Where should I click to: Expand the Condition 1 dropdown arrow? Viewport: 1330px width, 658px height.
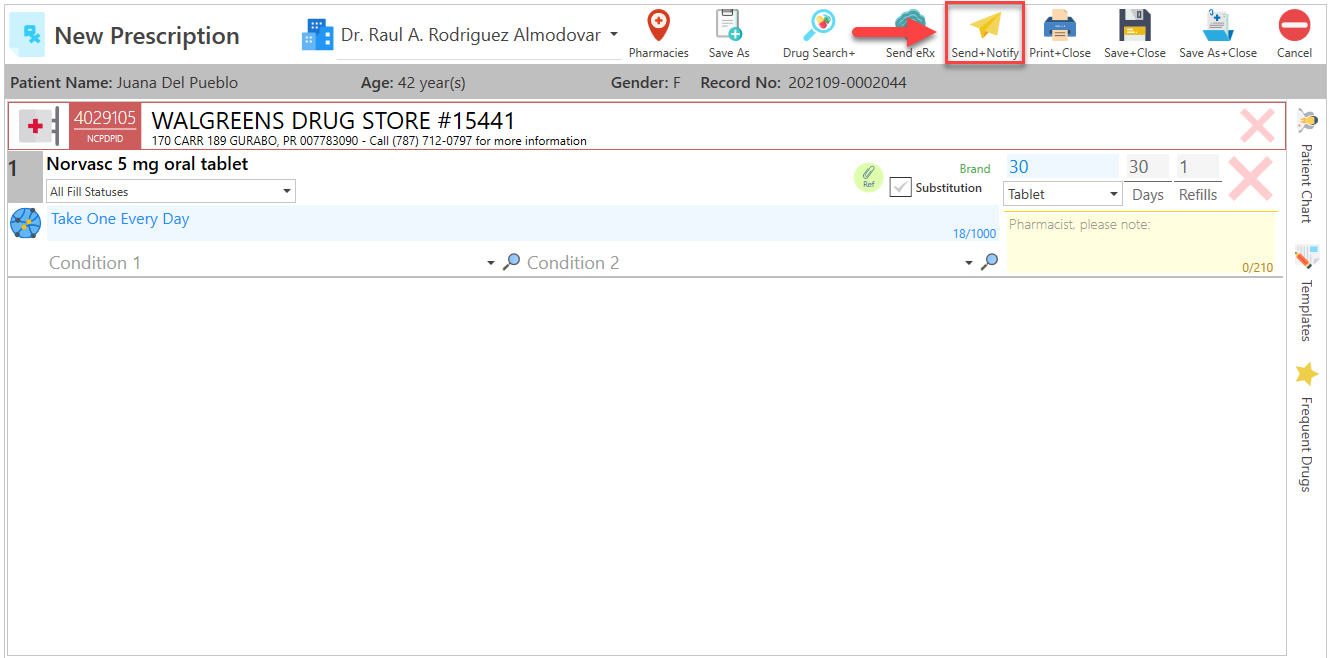click(x=491, y=263)
